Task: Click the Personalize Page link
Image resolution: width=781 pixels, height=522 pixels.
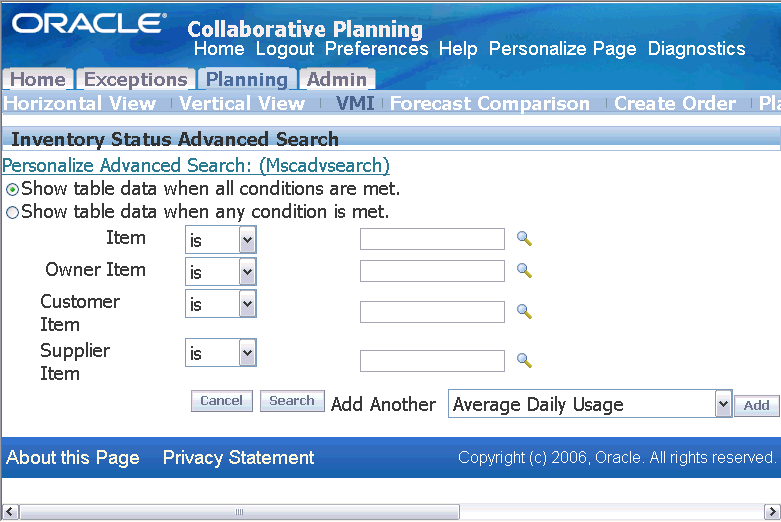Action: pos(562,49)
